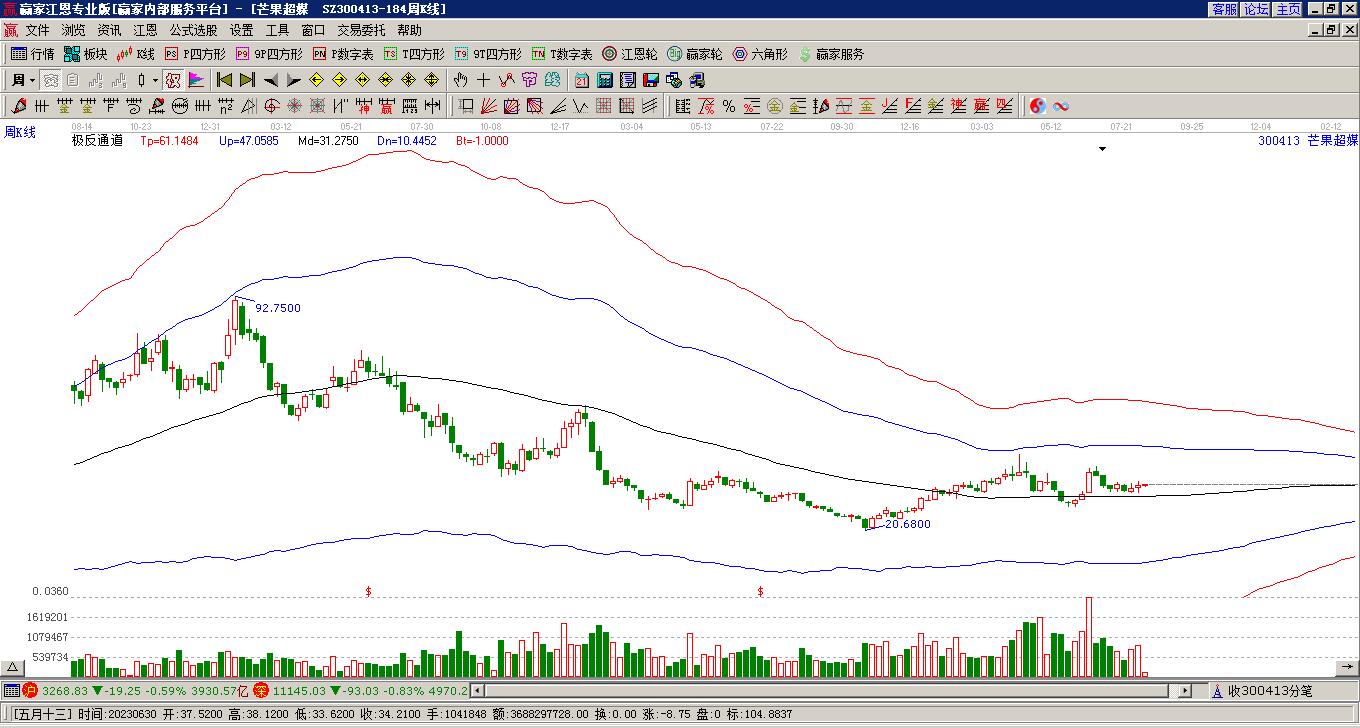Enable the crosshair cursor tool
1360x728 pixels.
pyautogui.click(x=483, y=80)
